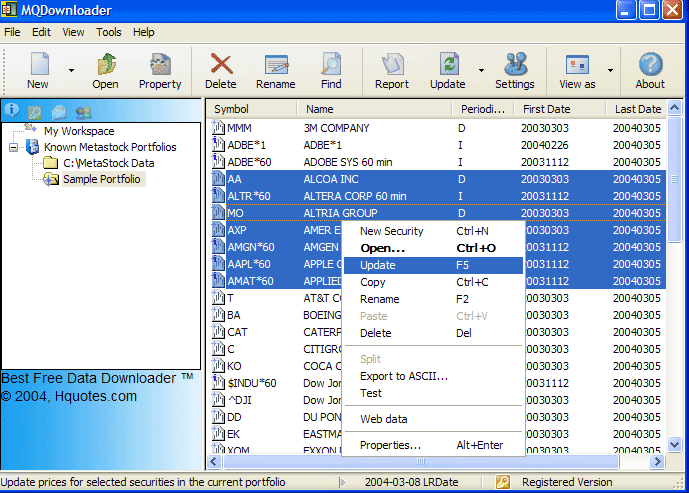Select the C:\MetaStock Data folder

(109, 163)
